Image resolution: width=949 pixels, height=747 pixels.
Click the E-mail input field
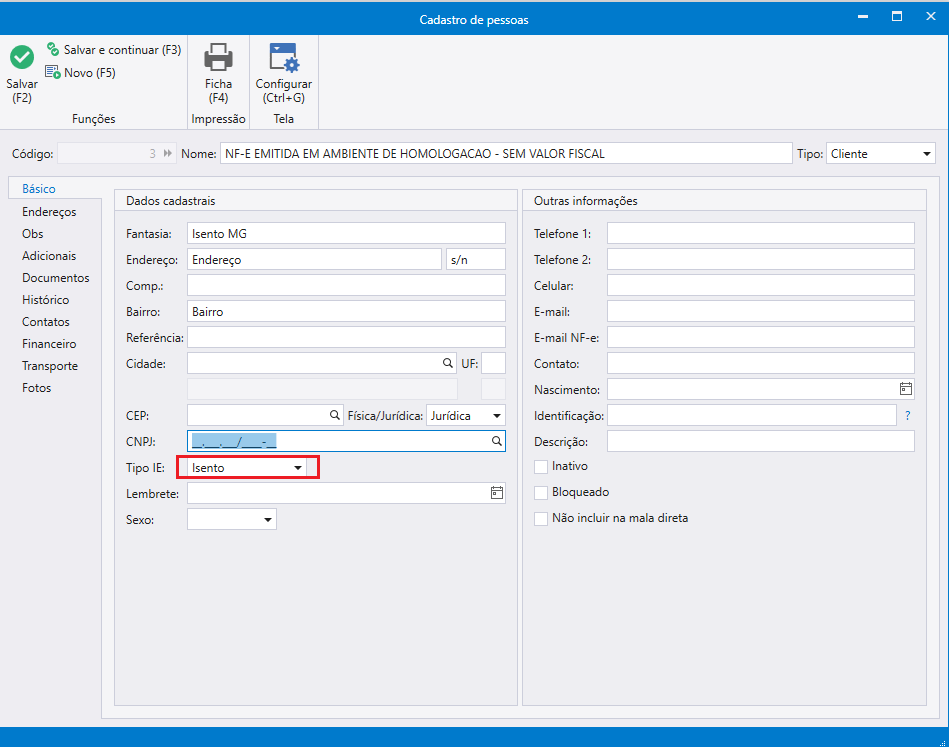coord(761,312)
